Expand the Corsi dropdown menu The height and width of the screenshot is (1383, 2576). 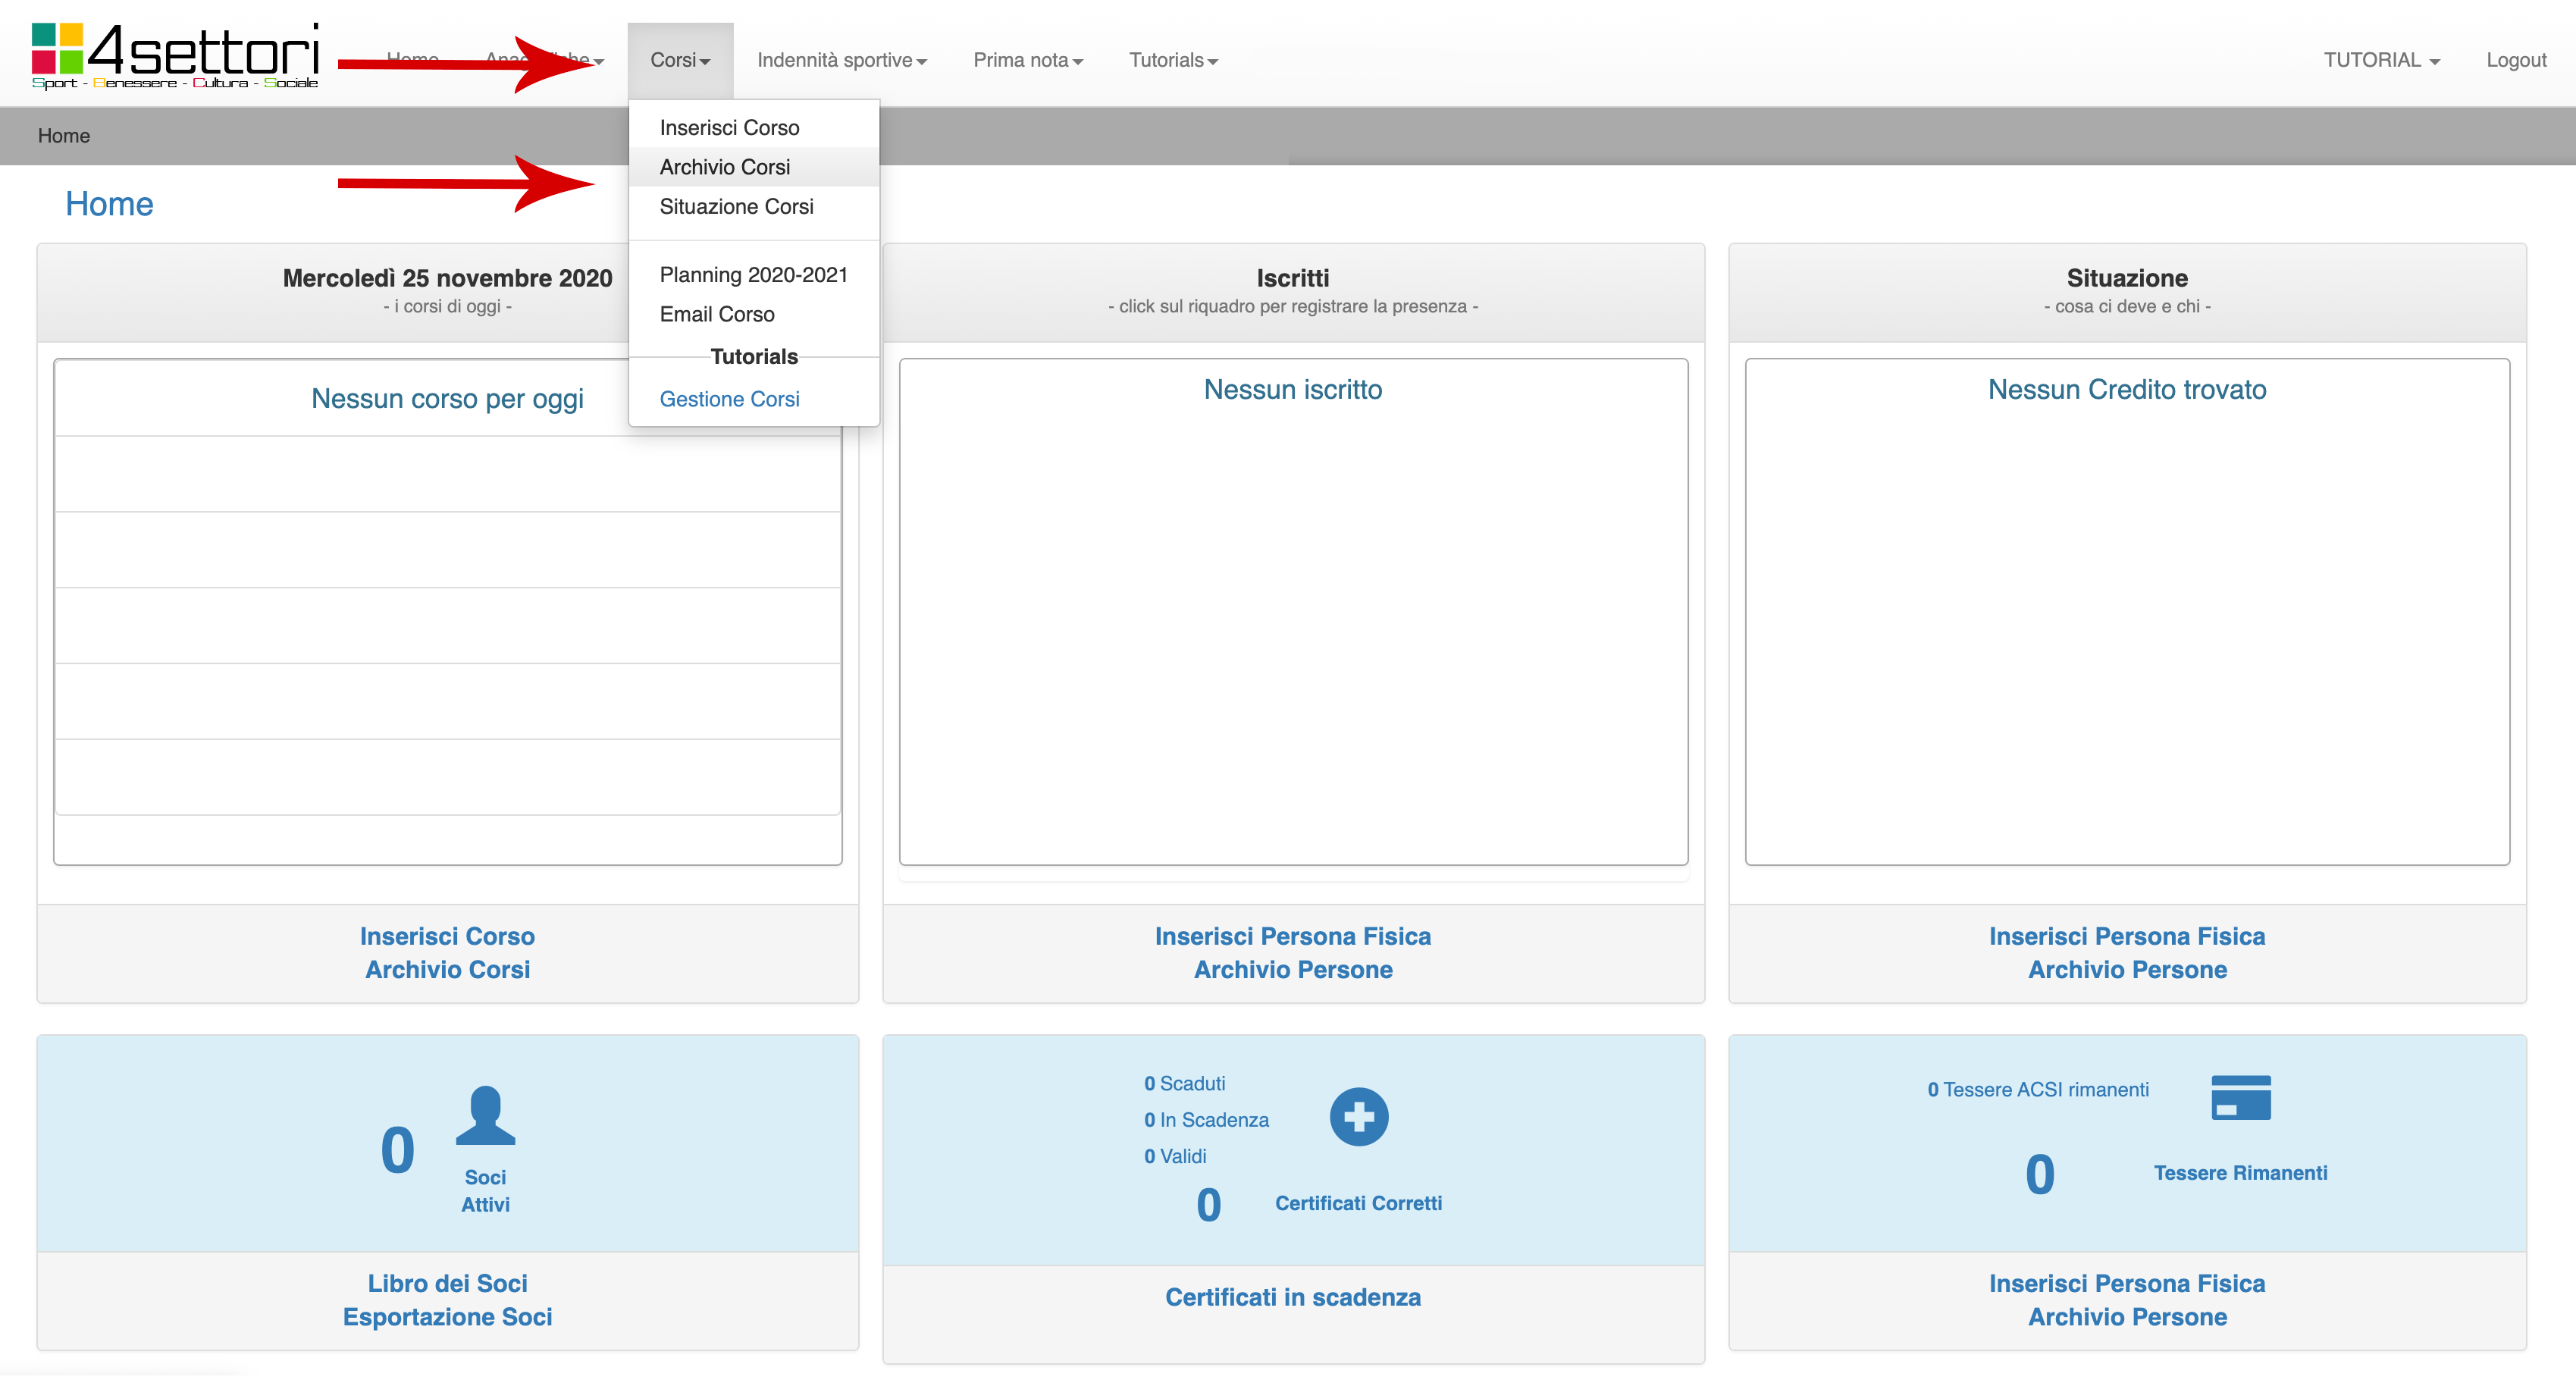coord(680,60)
